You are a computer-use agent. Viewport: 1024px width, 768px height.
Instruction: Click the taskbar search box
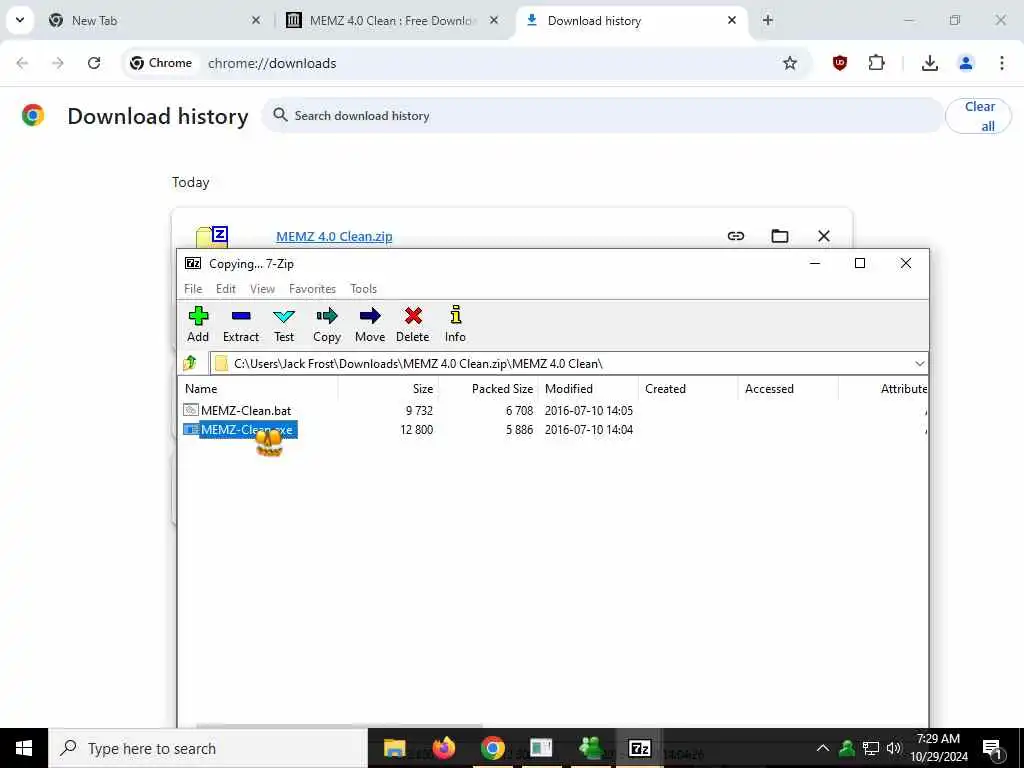tap(208, 748)
